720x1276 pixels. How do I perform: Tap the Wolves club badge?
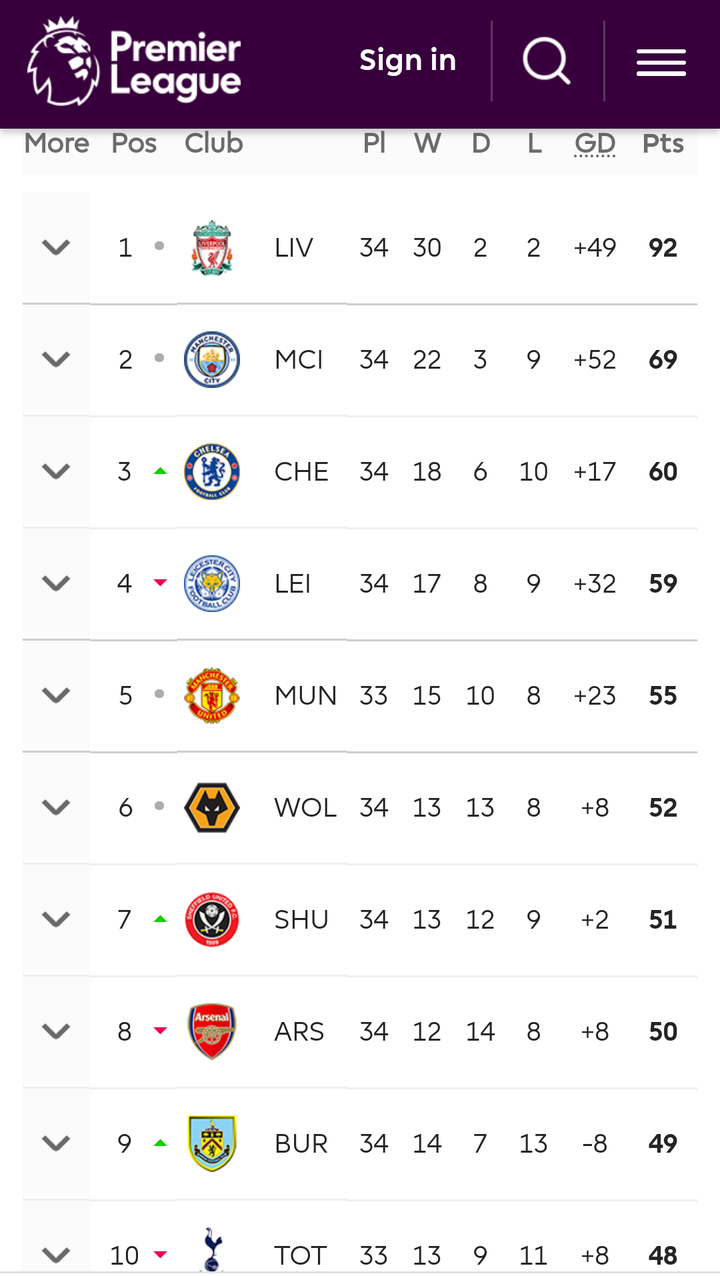tap(212, 808)
